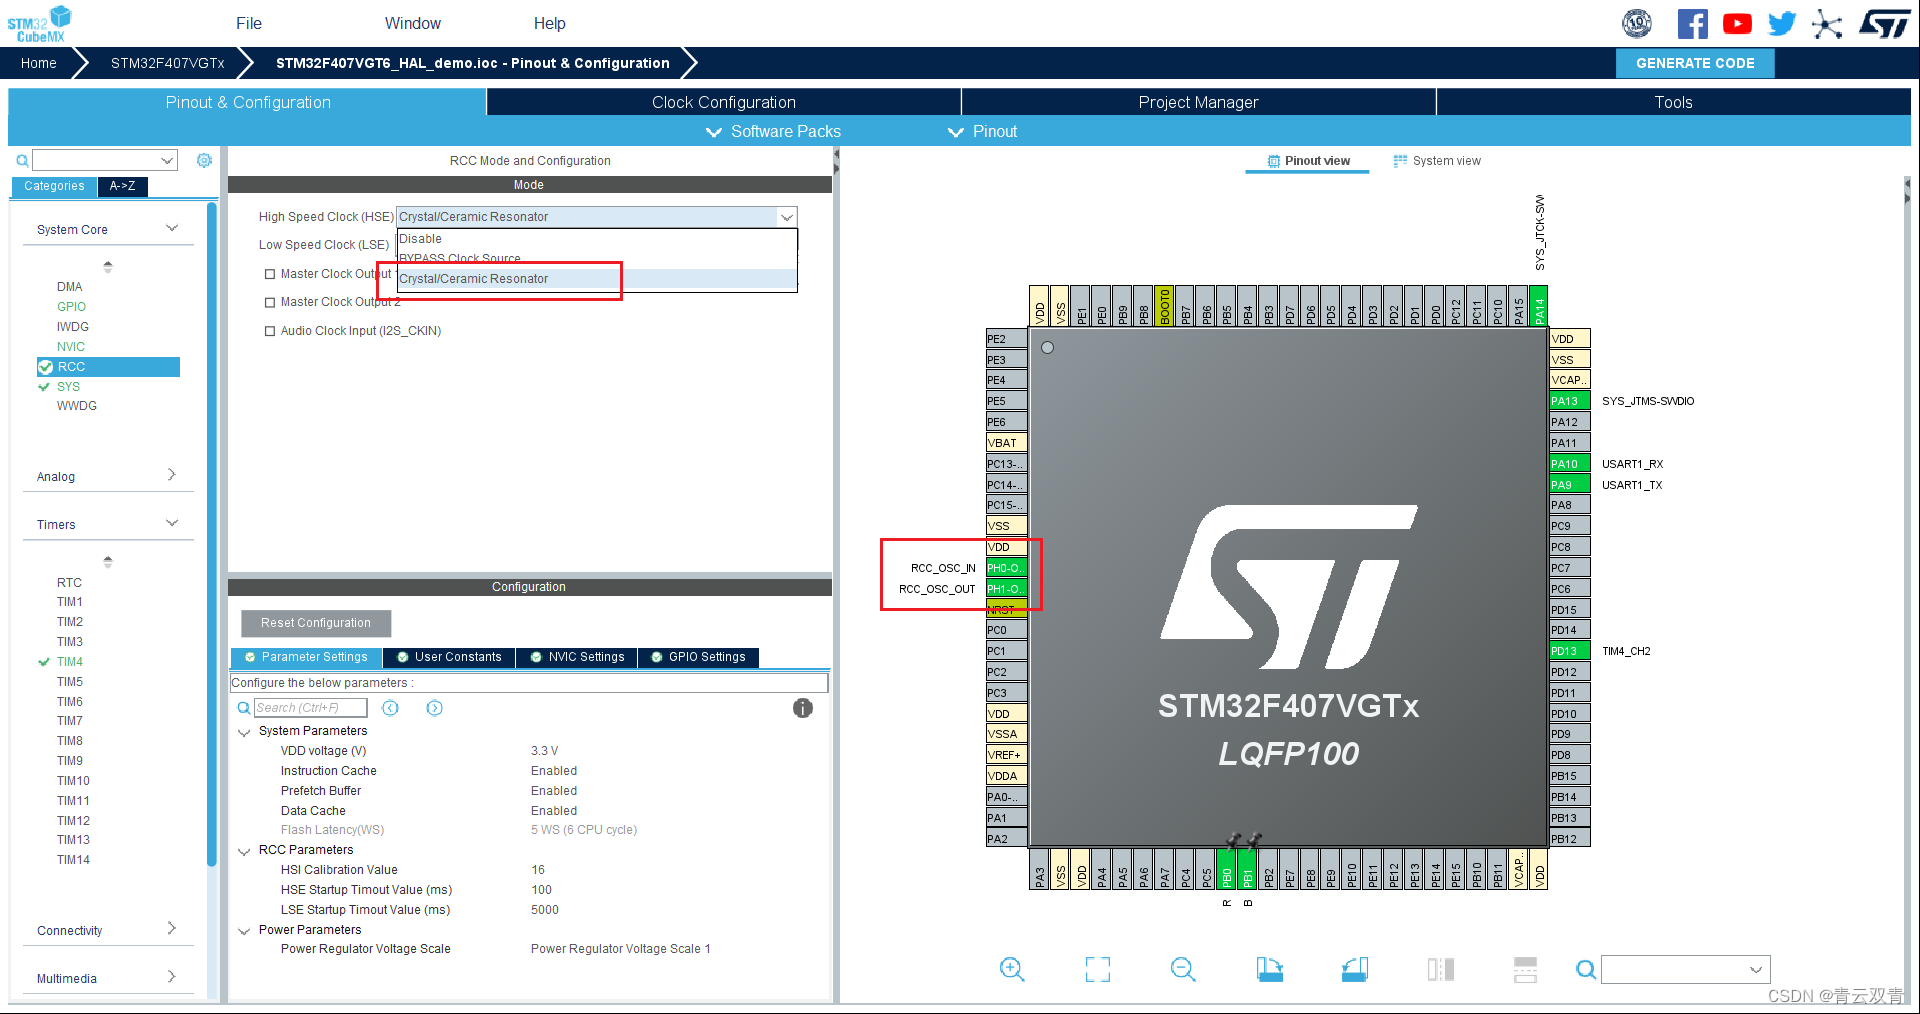Click the ST community network icon
This screenshot has height=1014, width=1920.
[x=1827, y=23]
